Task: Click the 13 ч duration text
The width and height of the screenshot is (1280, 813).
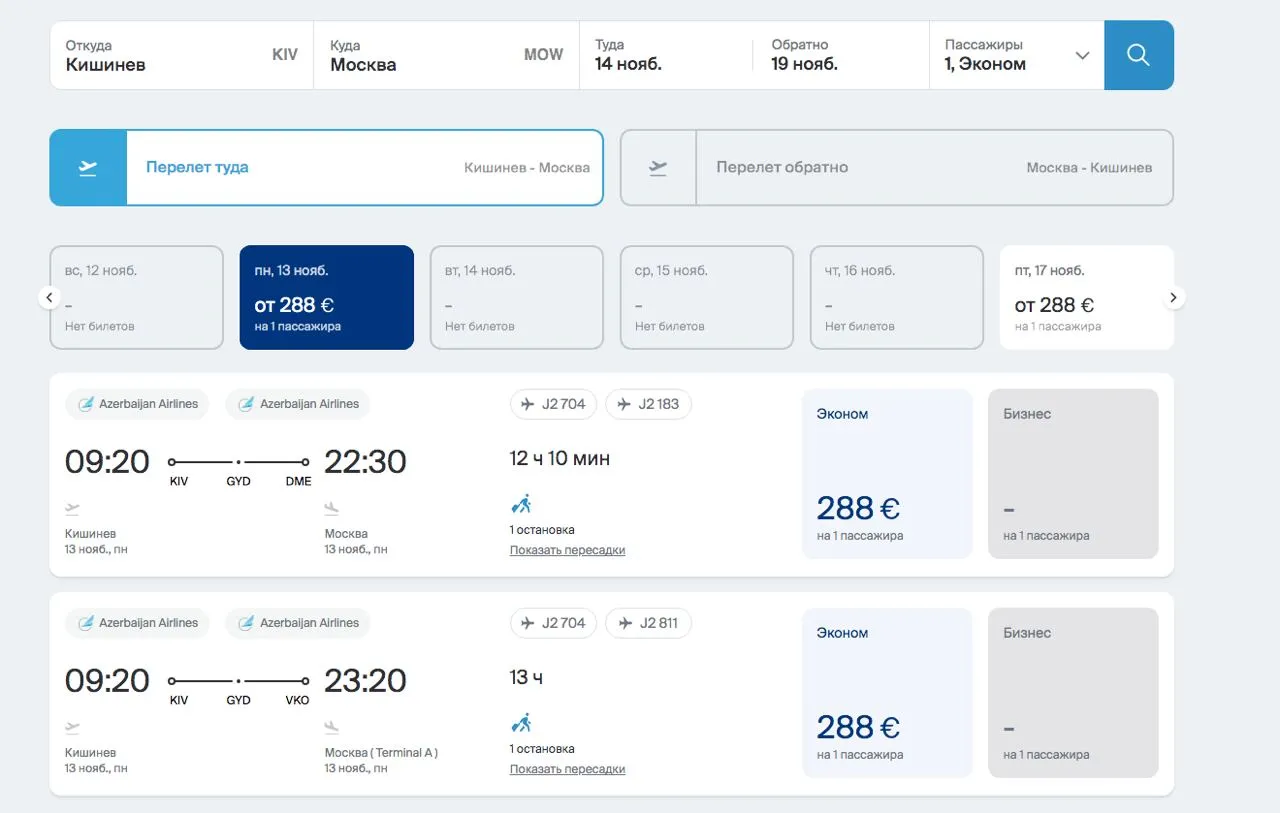Action: click(527, 678)
